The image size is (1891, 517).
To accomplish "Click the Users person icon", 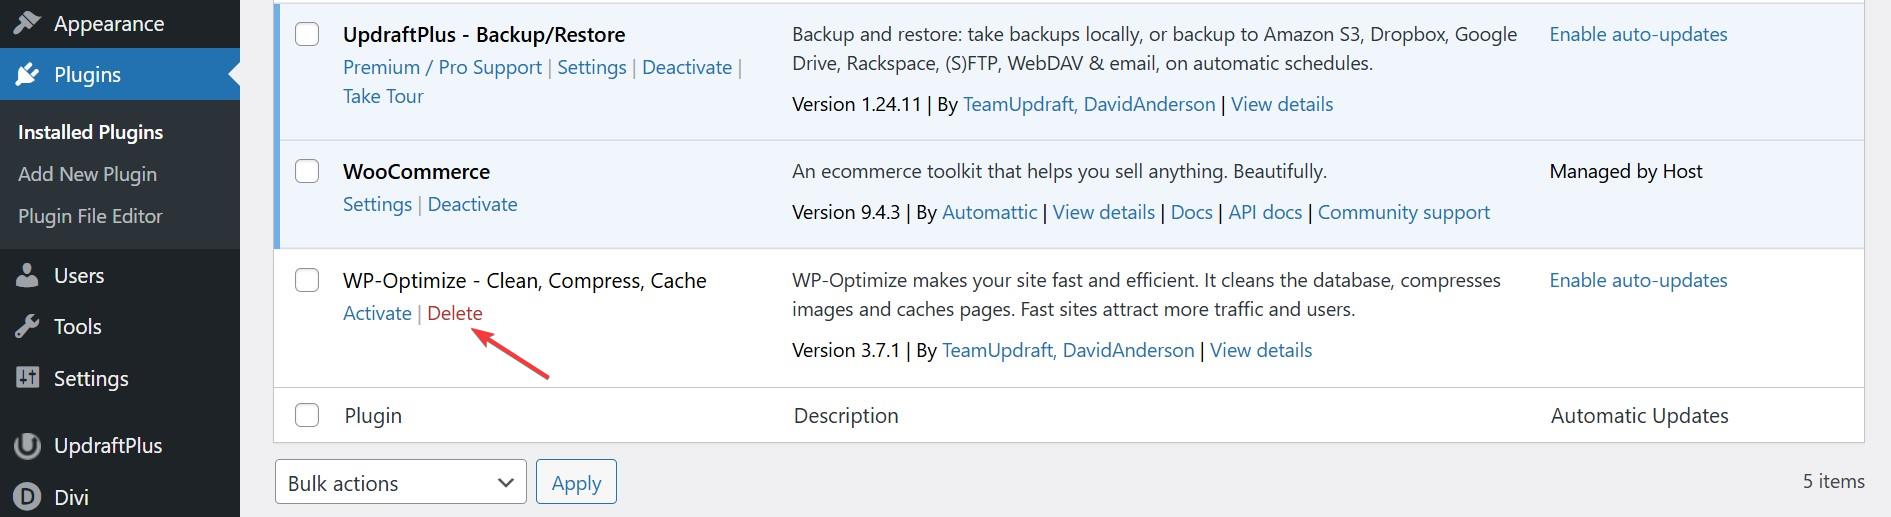I will (27, 275).
